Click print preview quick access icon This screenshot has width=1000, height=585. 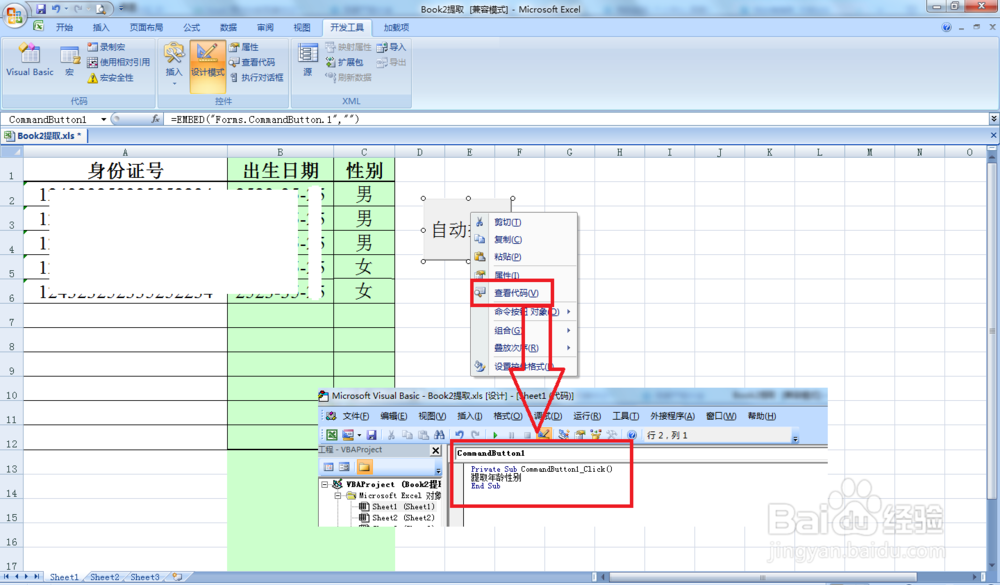coord(100,9)
